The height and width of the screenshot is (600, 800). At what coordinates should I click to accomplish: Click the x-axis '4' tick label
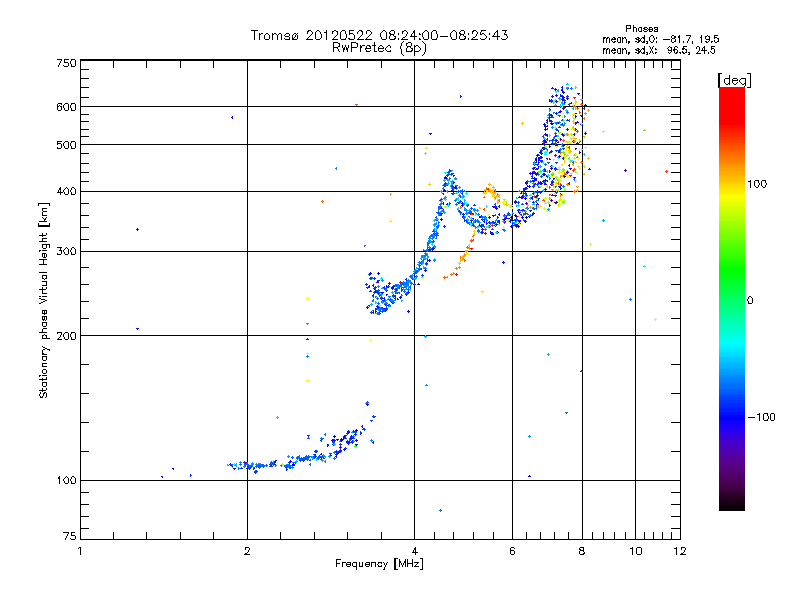tap(414, 551)
